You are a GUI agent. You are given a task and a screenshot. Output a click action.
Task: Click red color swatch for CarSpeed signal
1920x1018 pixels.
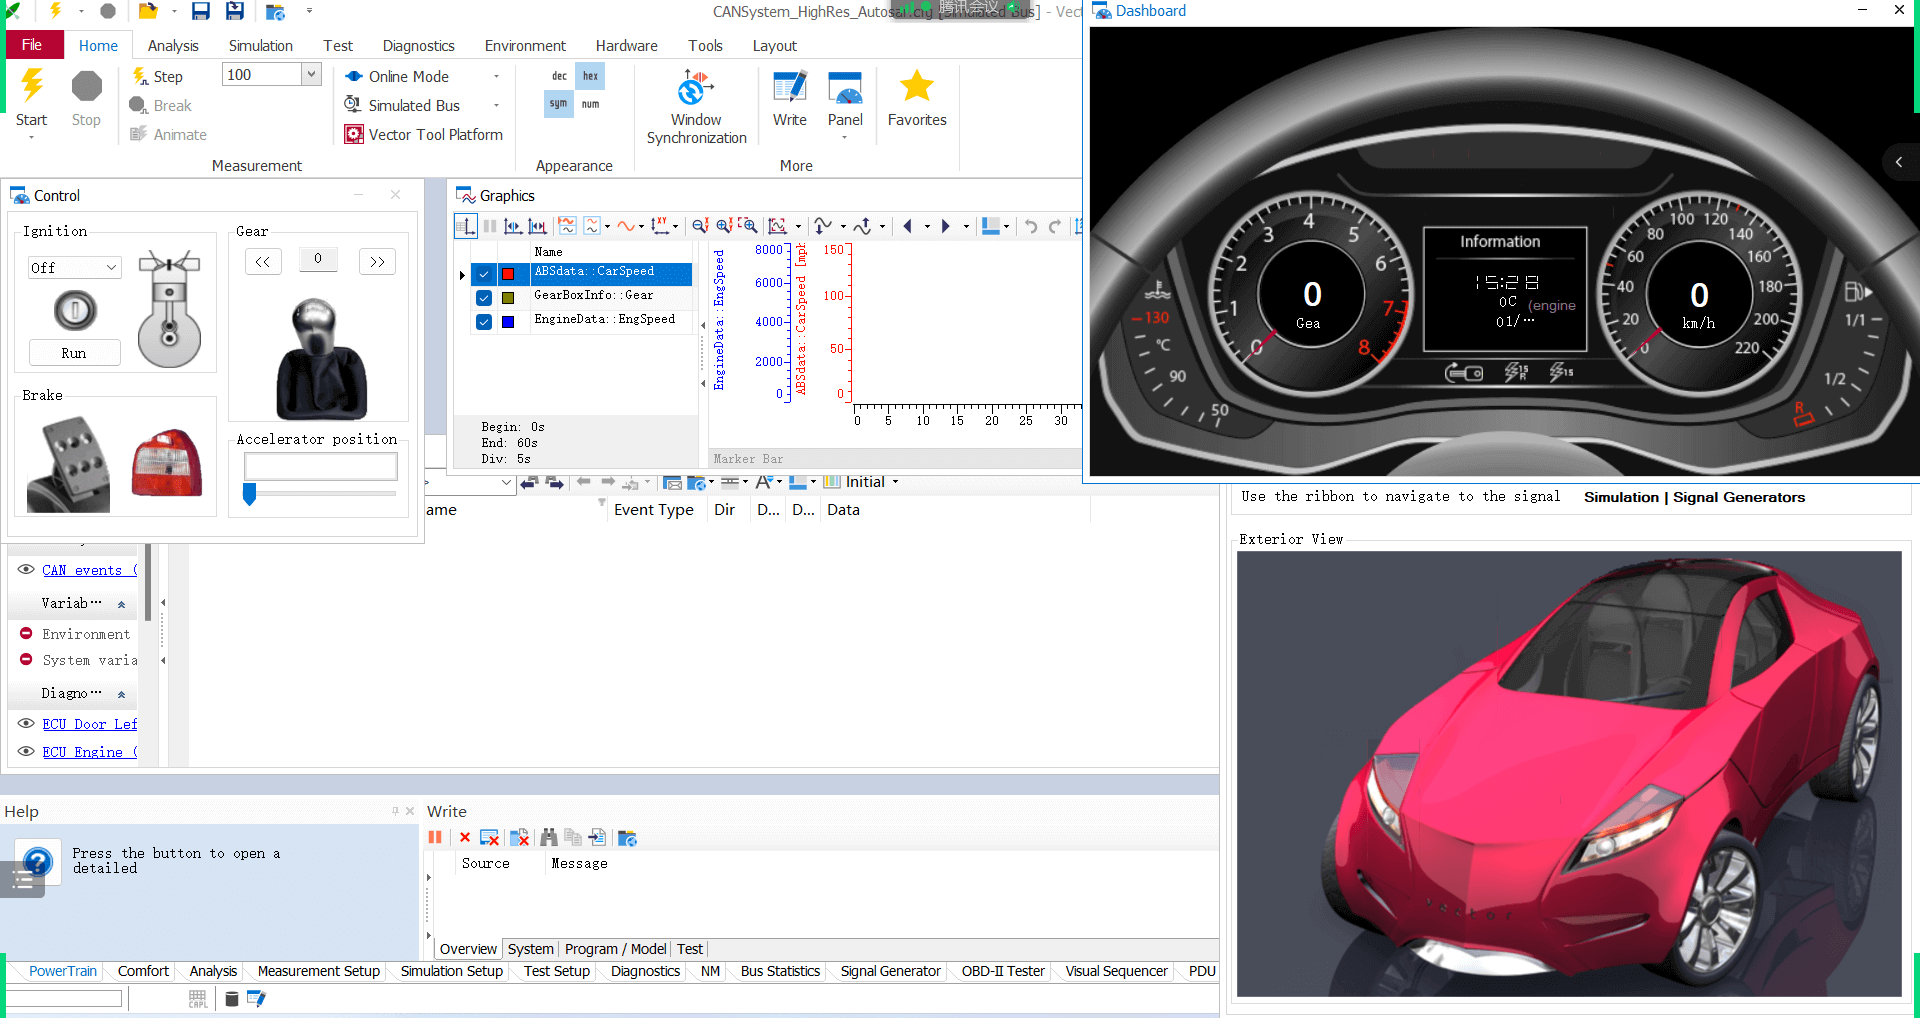508,273
